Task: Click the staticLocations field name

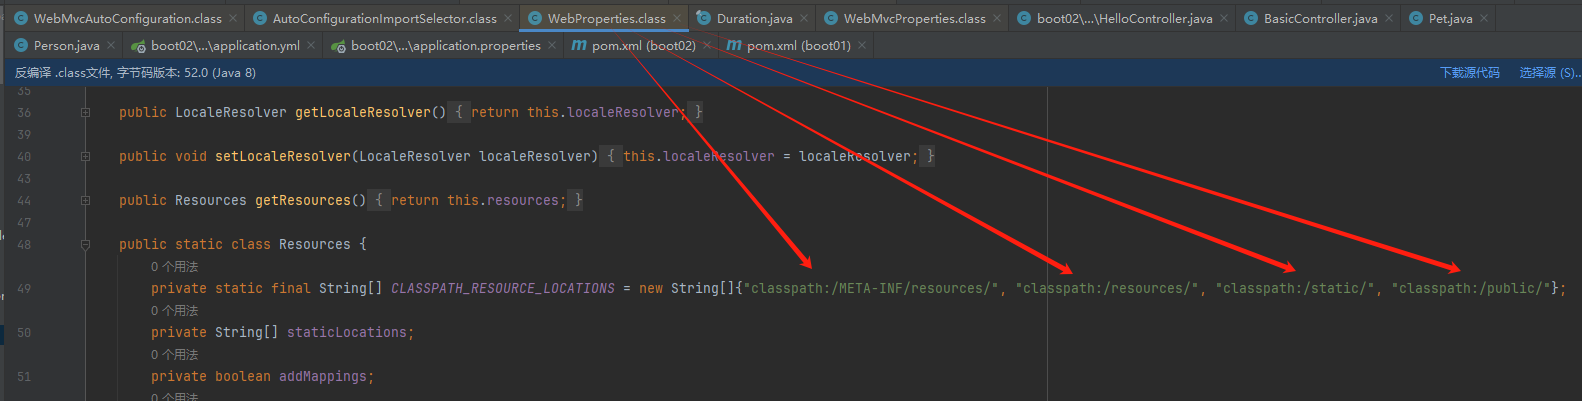Action: 347,332
